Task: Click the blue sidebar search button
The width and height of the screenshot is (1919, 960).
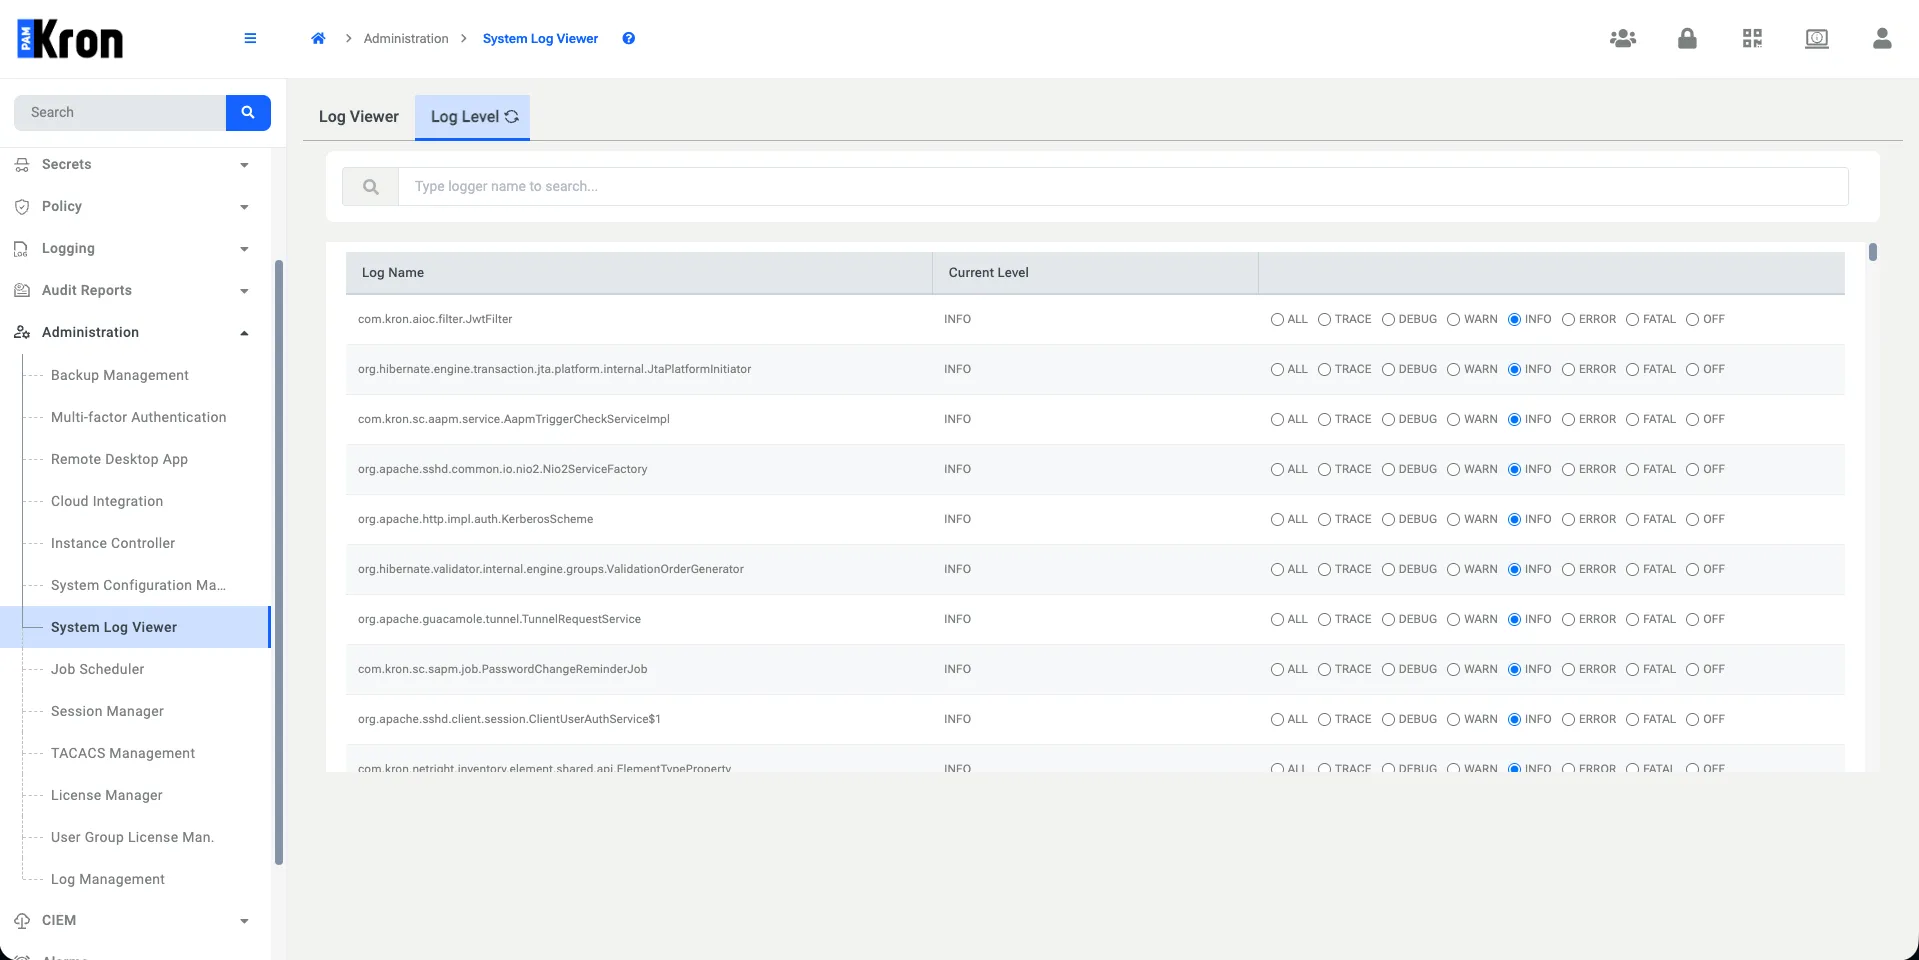Action: [248, 113]
